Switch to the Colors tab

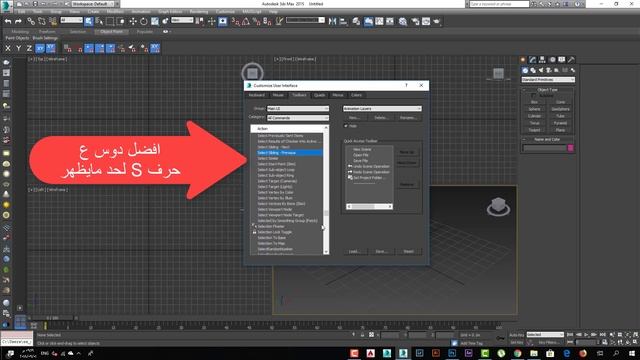[356, 95]
